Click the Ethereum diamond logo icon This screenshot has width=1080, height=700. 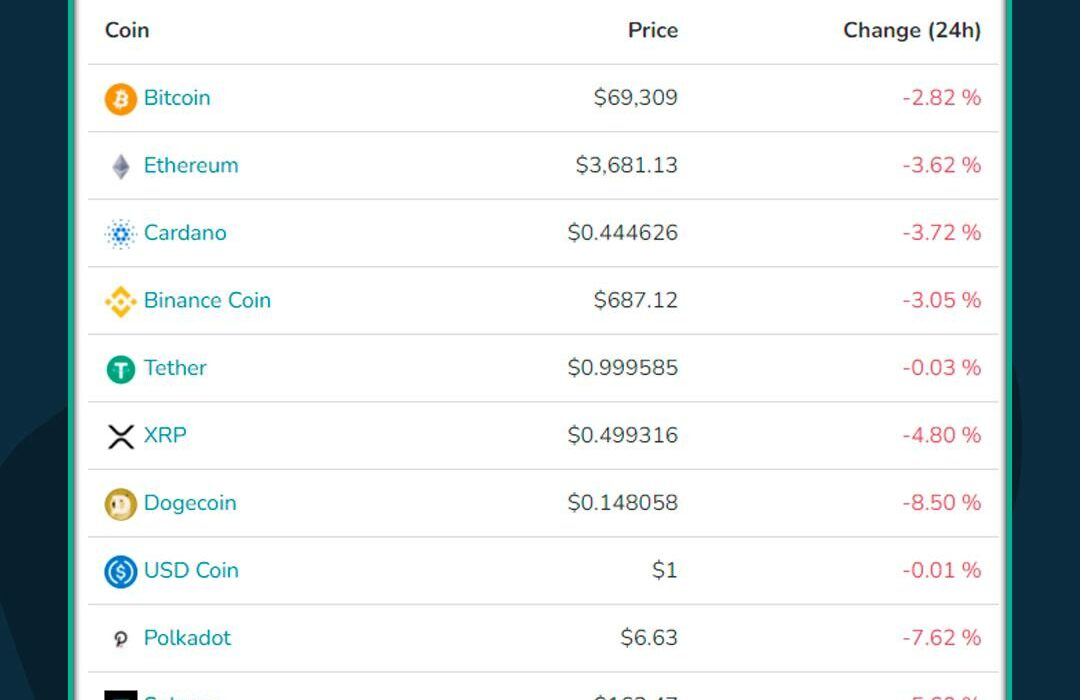point(121,167)
